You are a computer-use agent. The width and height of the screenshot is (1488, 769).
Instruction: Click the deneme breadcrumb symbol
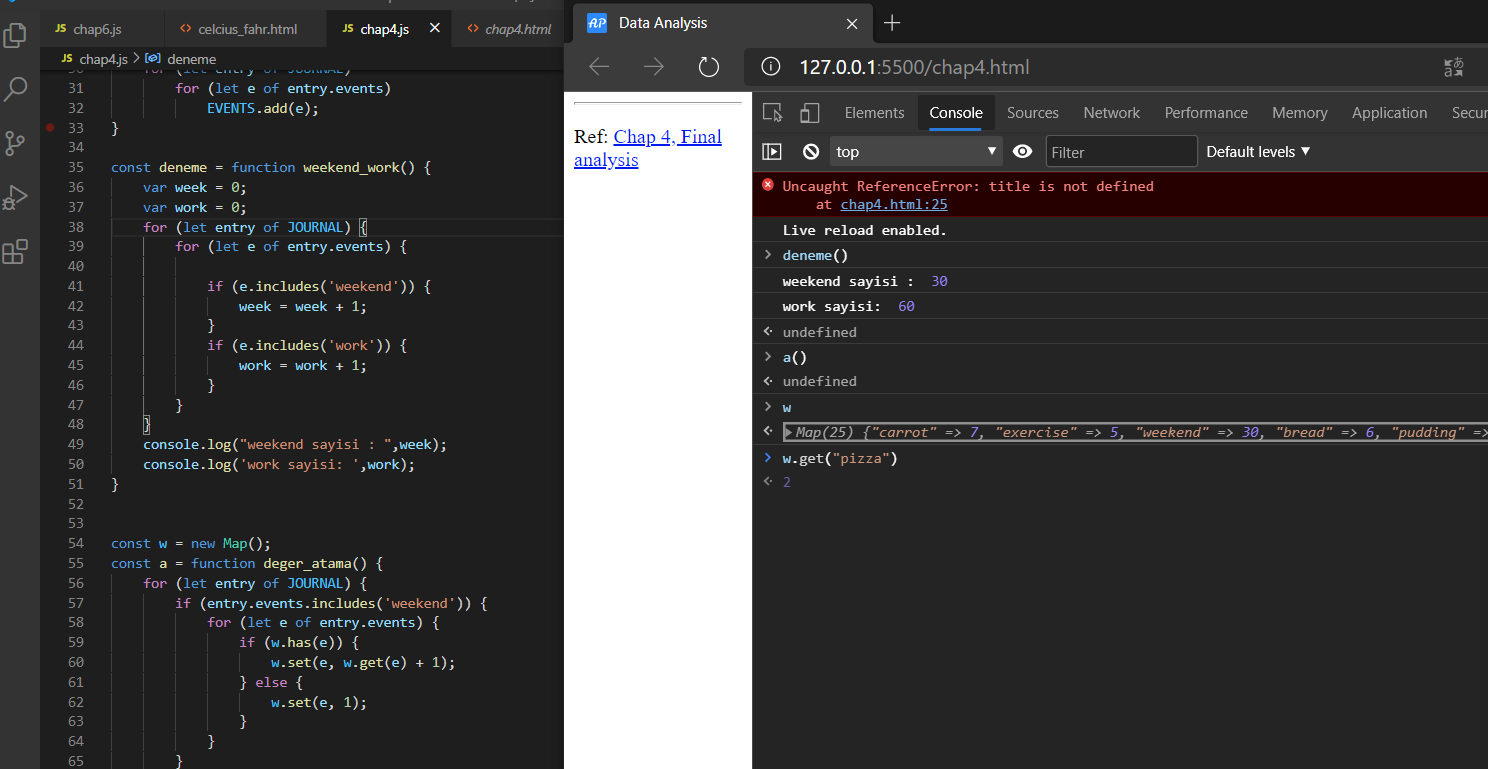tap(181, 59)
